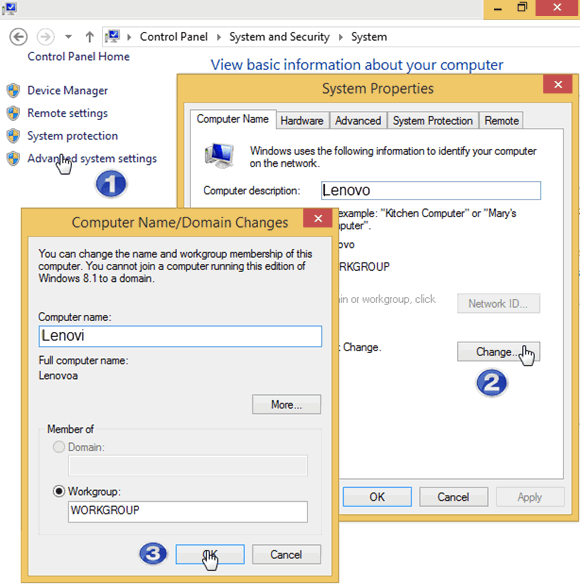Minimize the System window
Image resolution: width=580 pixels, height=585 pixels.
498,8
